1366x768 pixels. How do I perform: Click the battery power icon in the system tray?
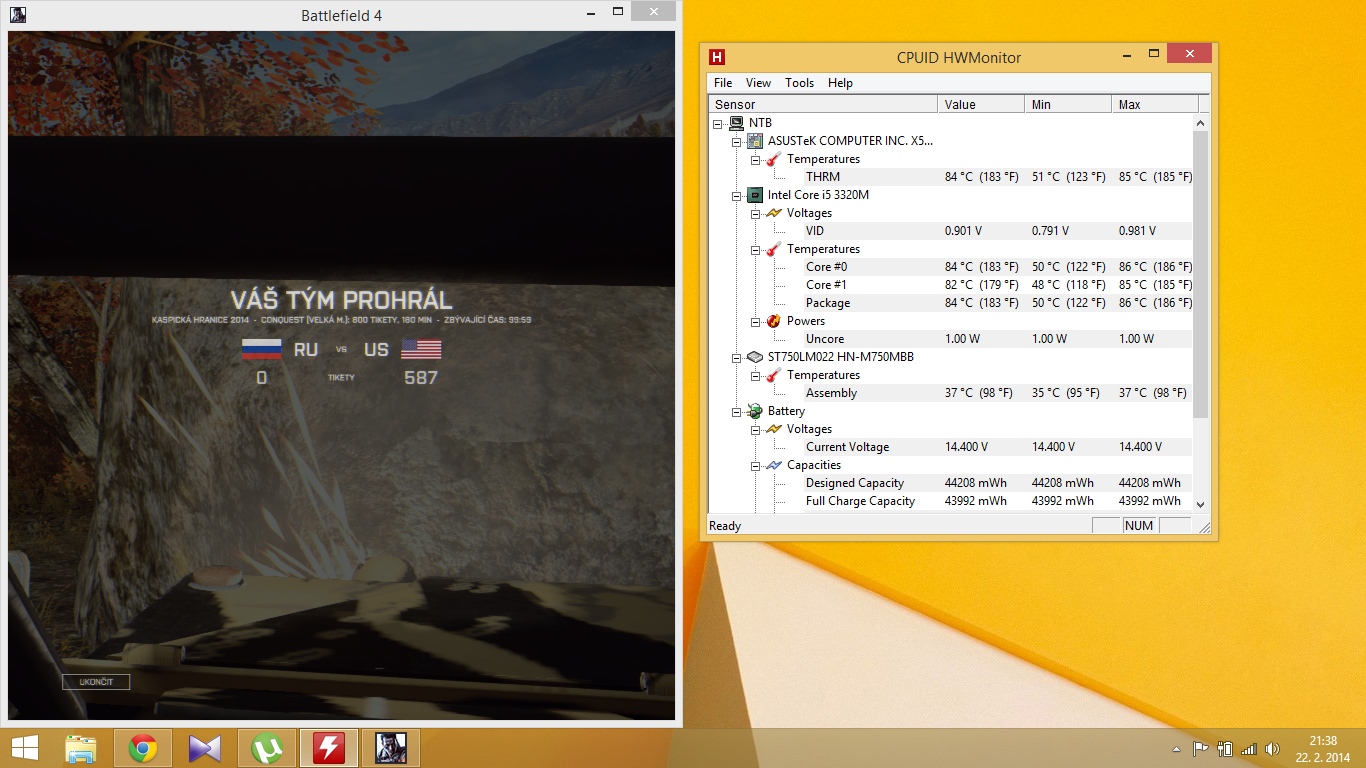tap(1225, 748)
